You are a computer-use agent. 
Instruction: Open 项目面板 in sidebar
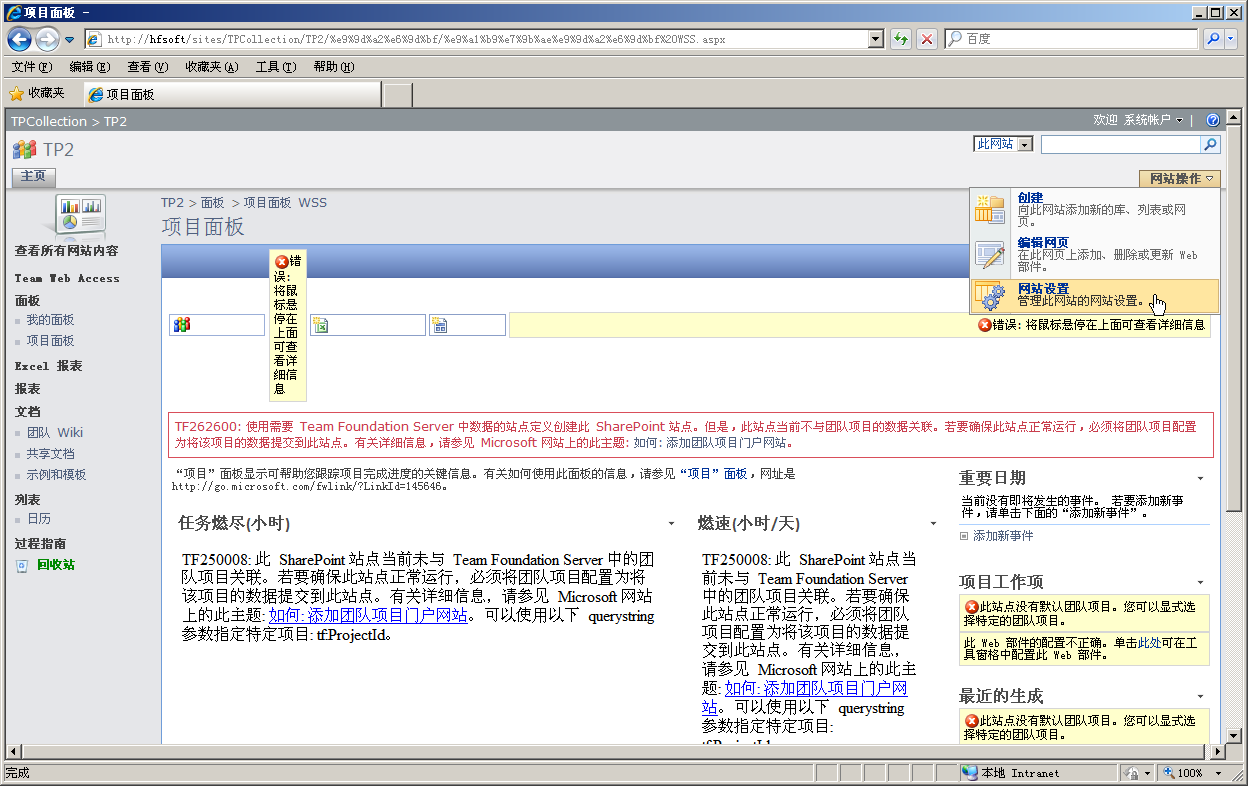[x=50, y=341]
